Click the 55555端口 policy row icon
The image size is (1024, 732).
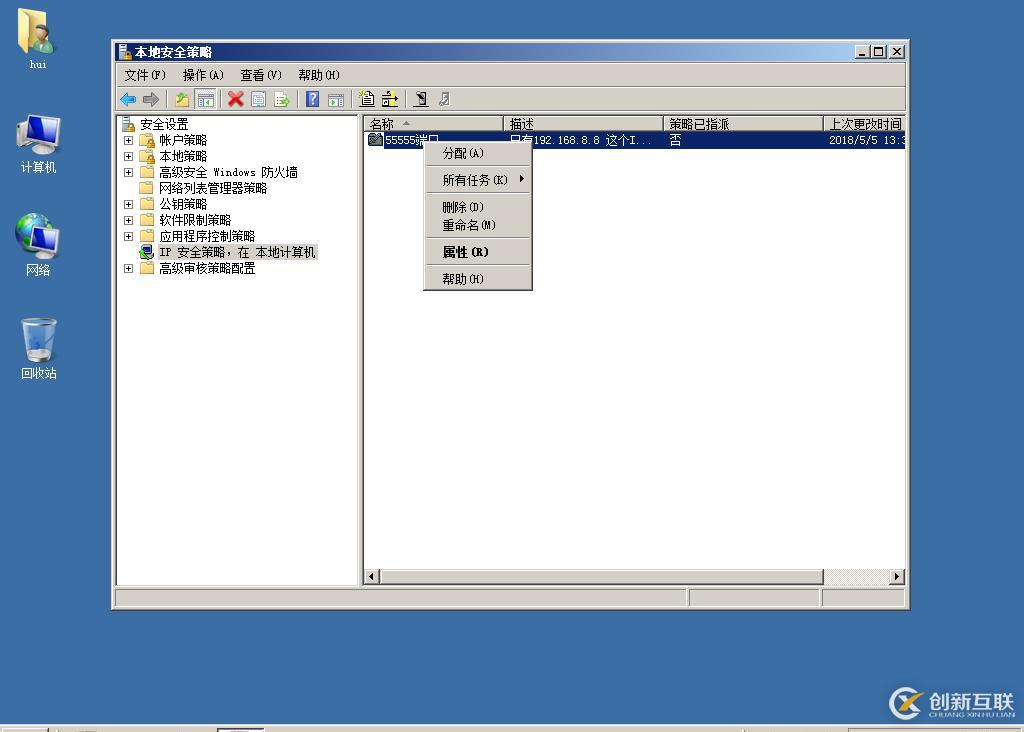click(375, 140)
